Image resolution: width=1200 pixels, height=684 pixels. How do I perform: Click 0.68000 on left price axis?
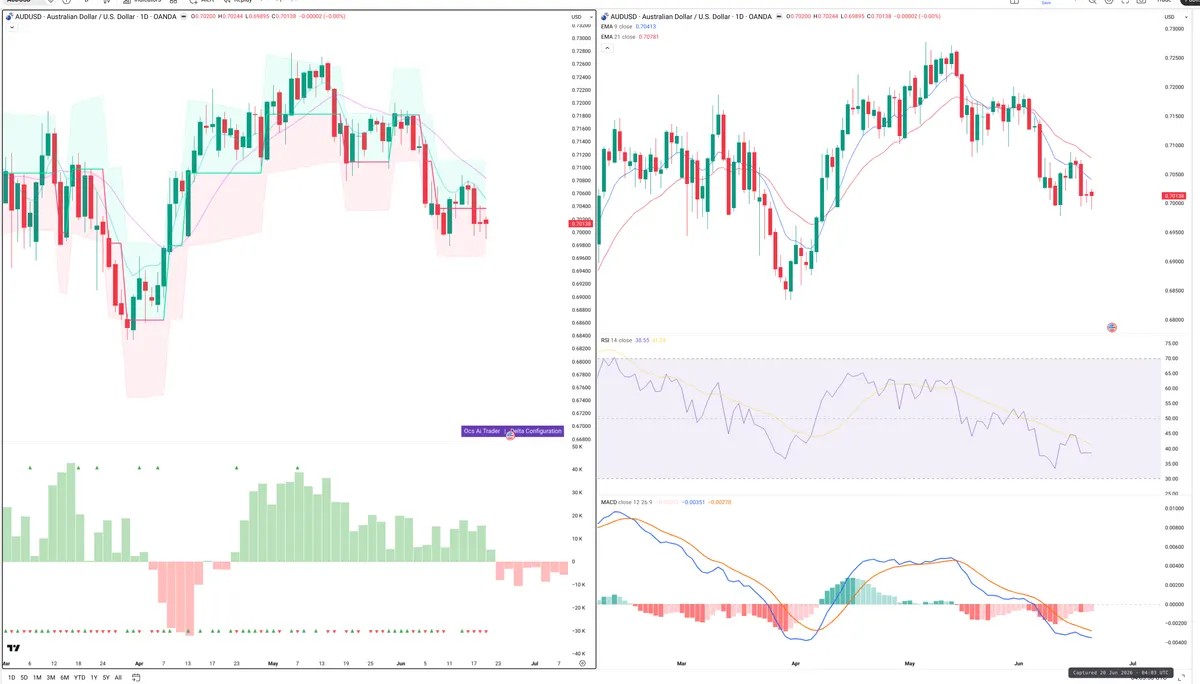(x=580, y=362)
